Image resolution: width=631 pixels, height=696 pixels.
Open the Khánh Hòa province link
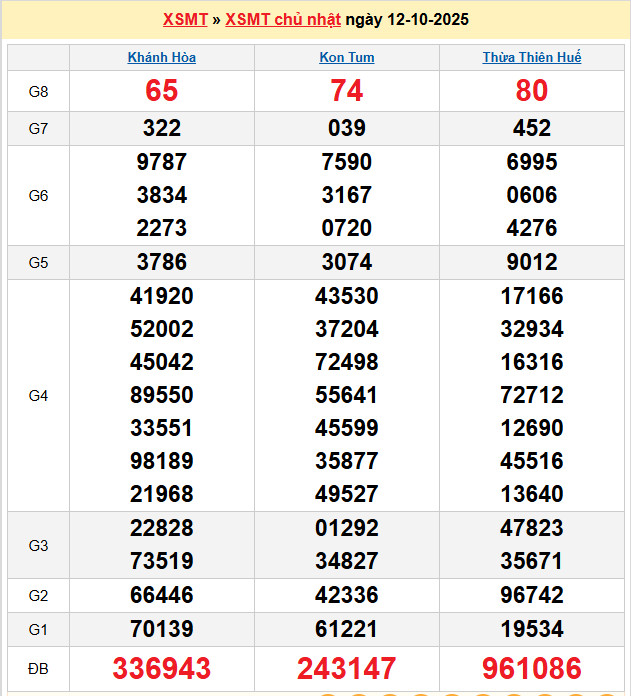point(162,57)
